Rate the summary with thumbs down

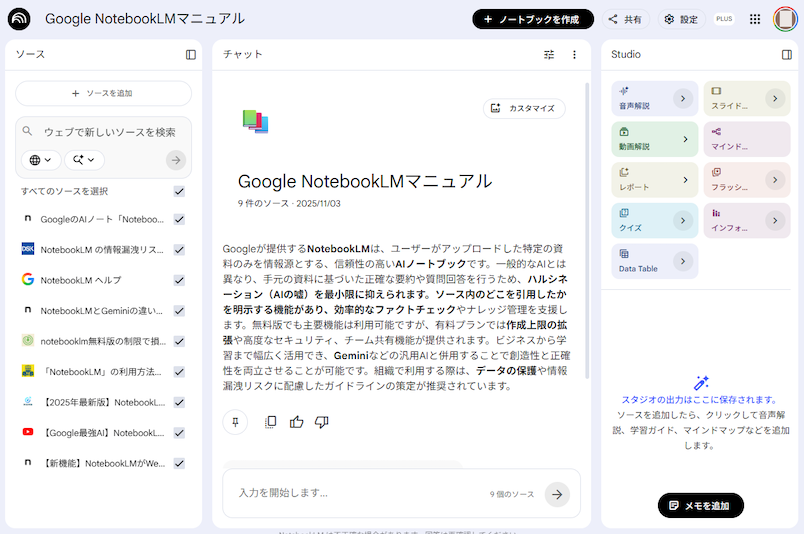click(x=322, y=422)
